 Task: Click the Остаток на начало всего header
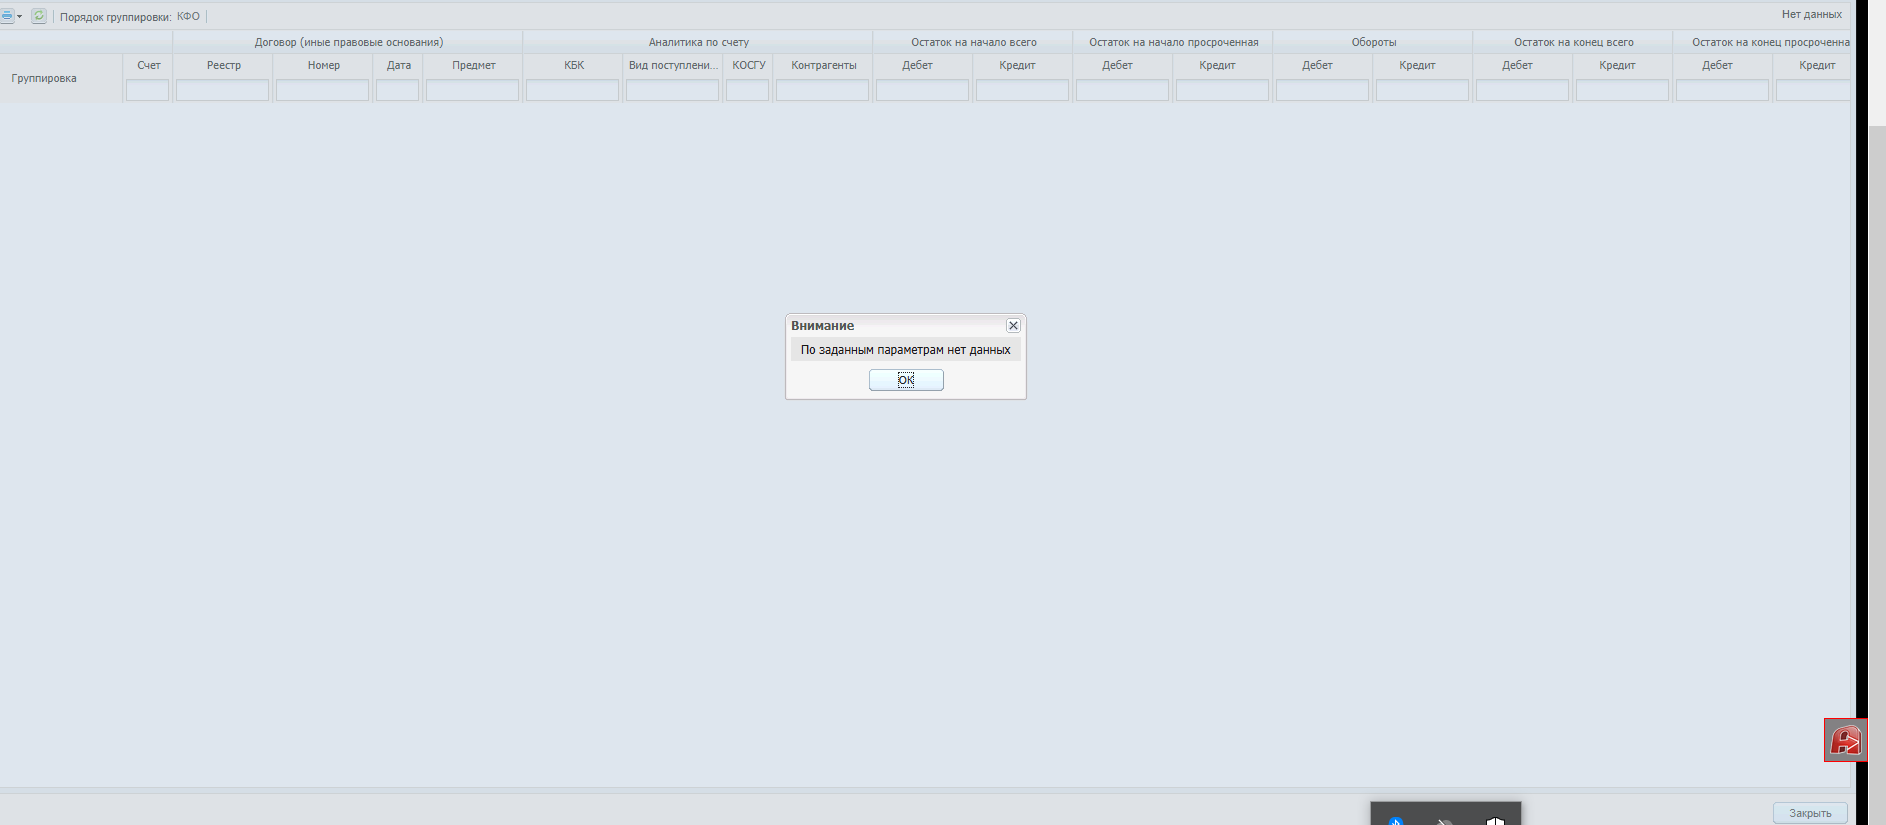(x=974, y=42)
